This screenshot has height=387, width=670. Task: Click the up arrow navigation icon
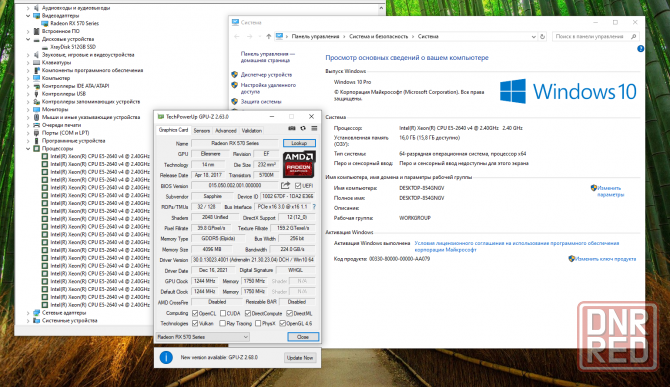(x=268, y=37)
